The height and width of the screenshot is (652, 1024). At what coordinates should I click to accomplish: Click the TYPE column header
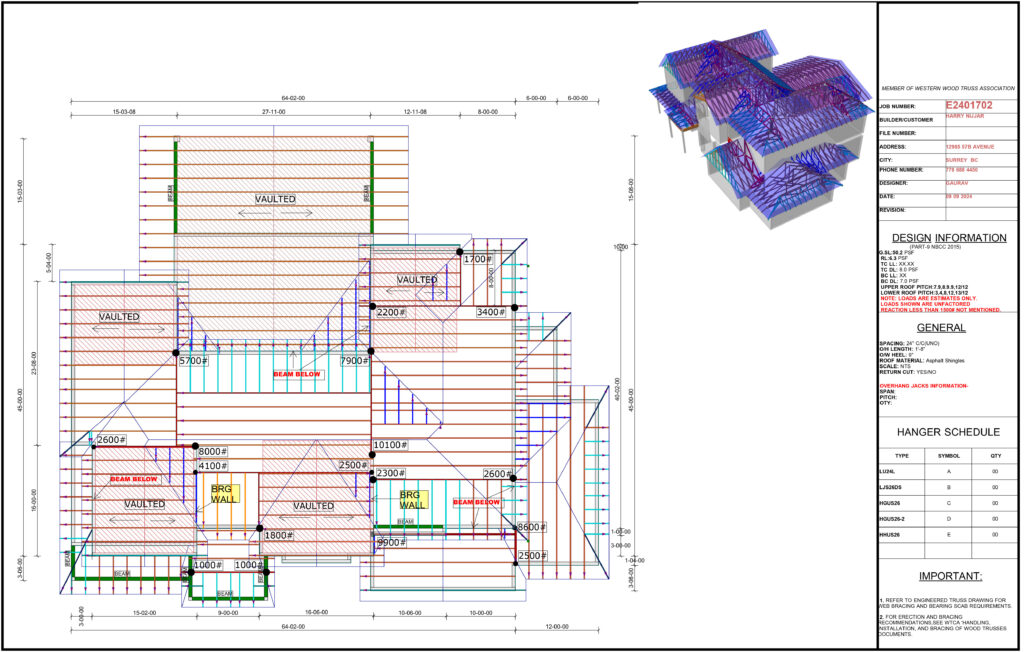(x=901, y=455)
